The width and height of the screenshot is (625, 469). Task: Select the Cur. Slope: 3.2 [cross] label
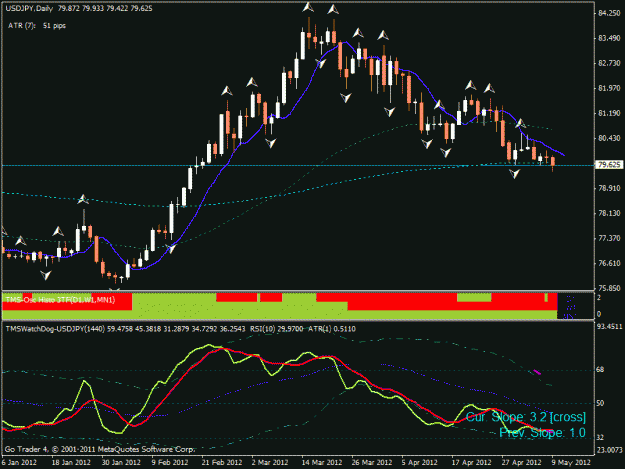(x=526, y=417)
